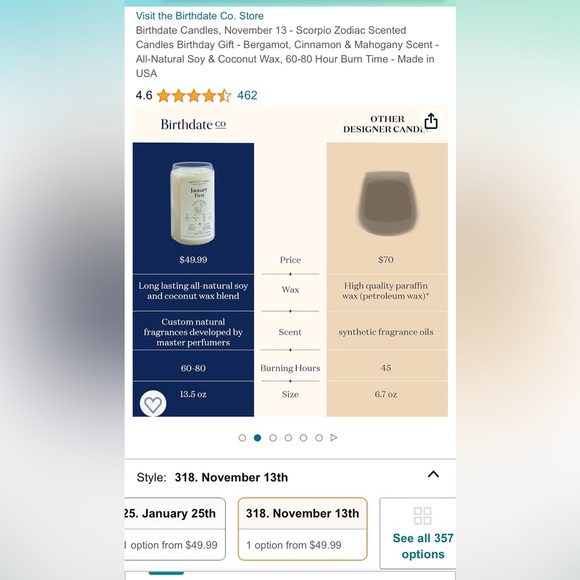Open the 462 reviews count link

[x=247, y=95]
